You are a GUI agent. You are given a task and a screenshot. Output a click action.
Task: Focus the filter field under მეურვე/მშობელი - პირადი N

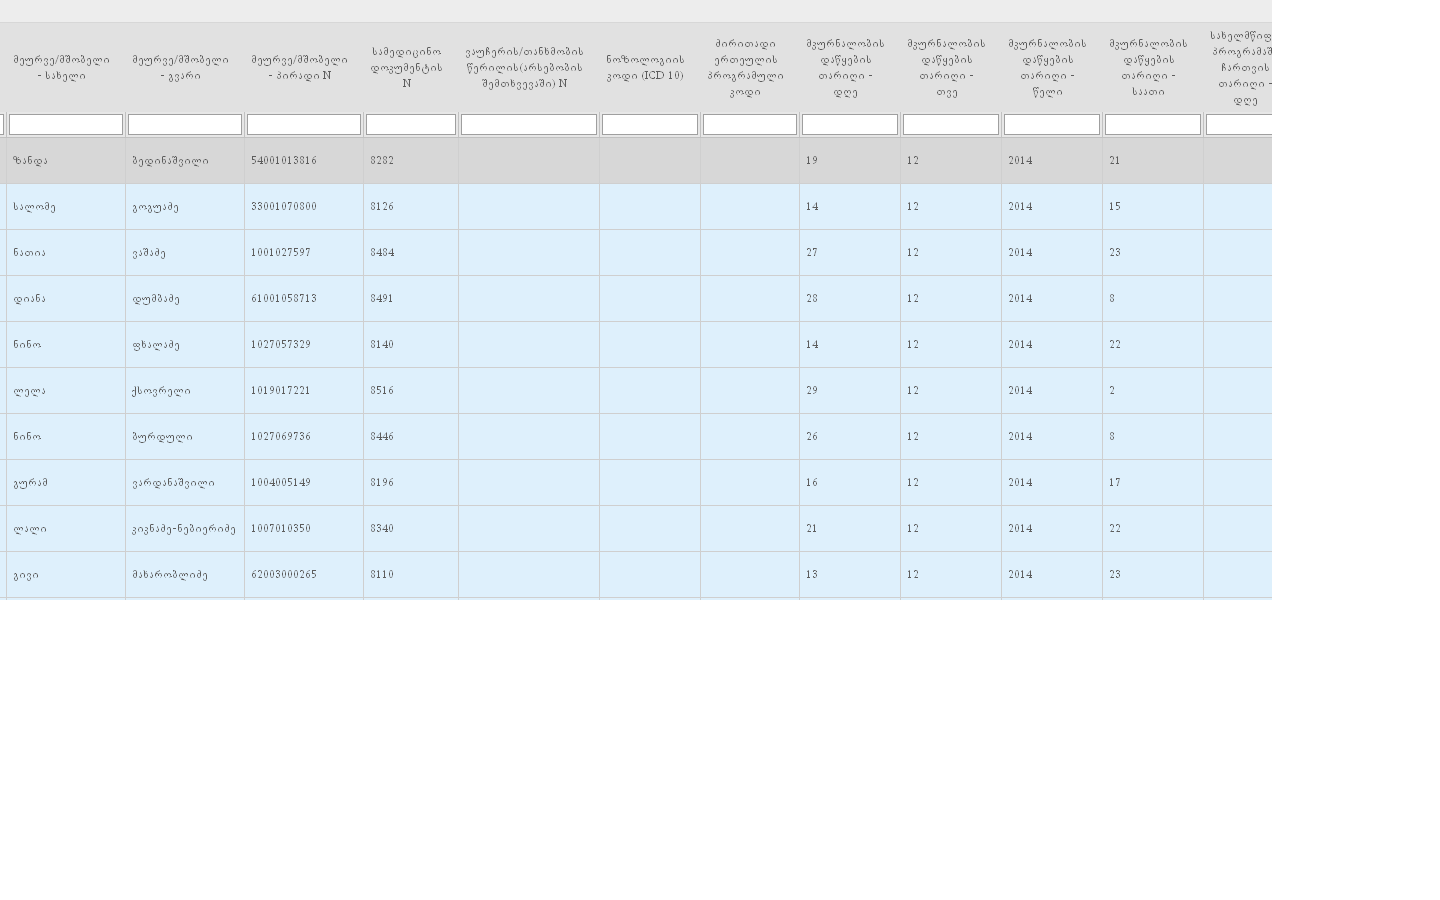[304, 124]
